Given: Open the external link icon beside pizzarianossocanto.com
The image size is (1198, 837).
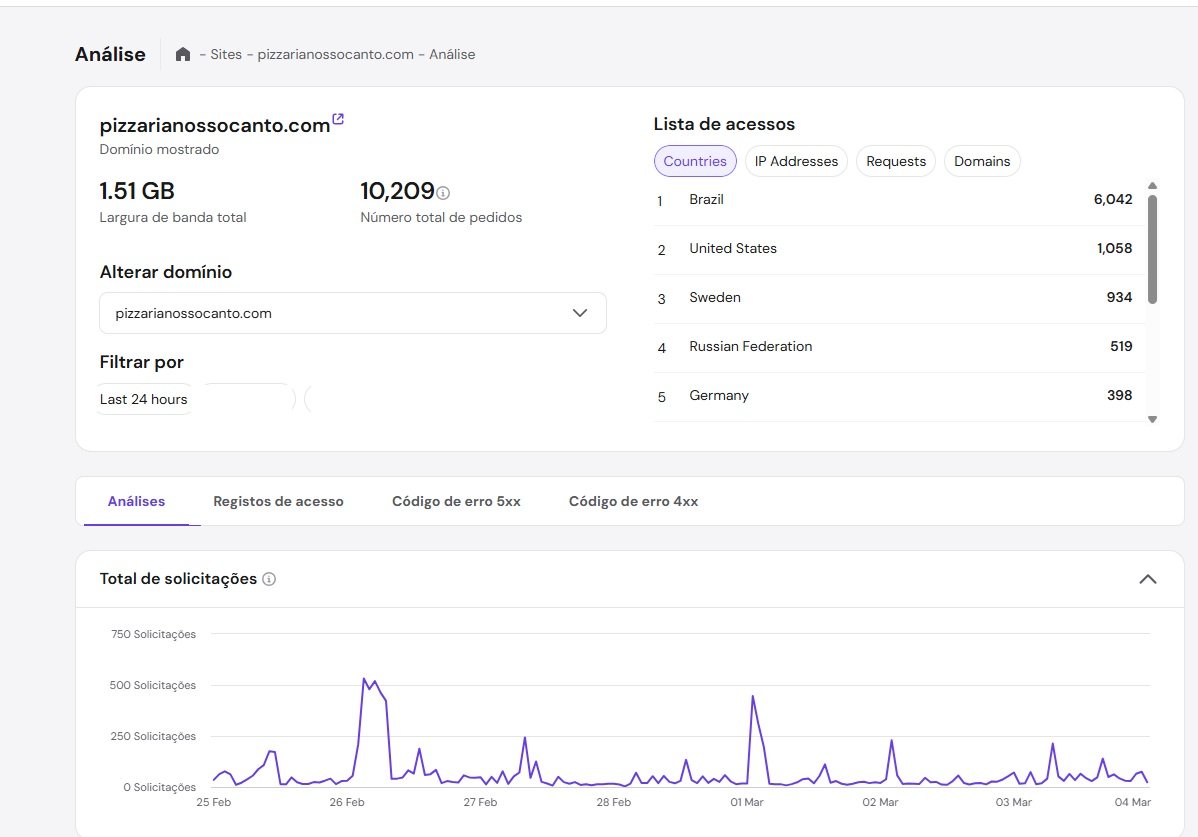Looking at the screenshot, I should tap(338, 120).
